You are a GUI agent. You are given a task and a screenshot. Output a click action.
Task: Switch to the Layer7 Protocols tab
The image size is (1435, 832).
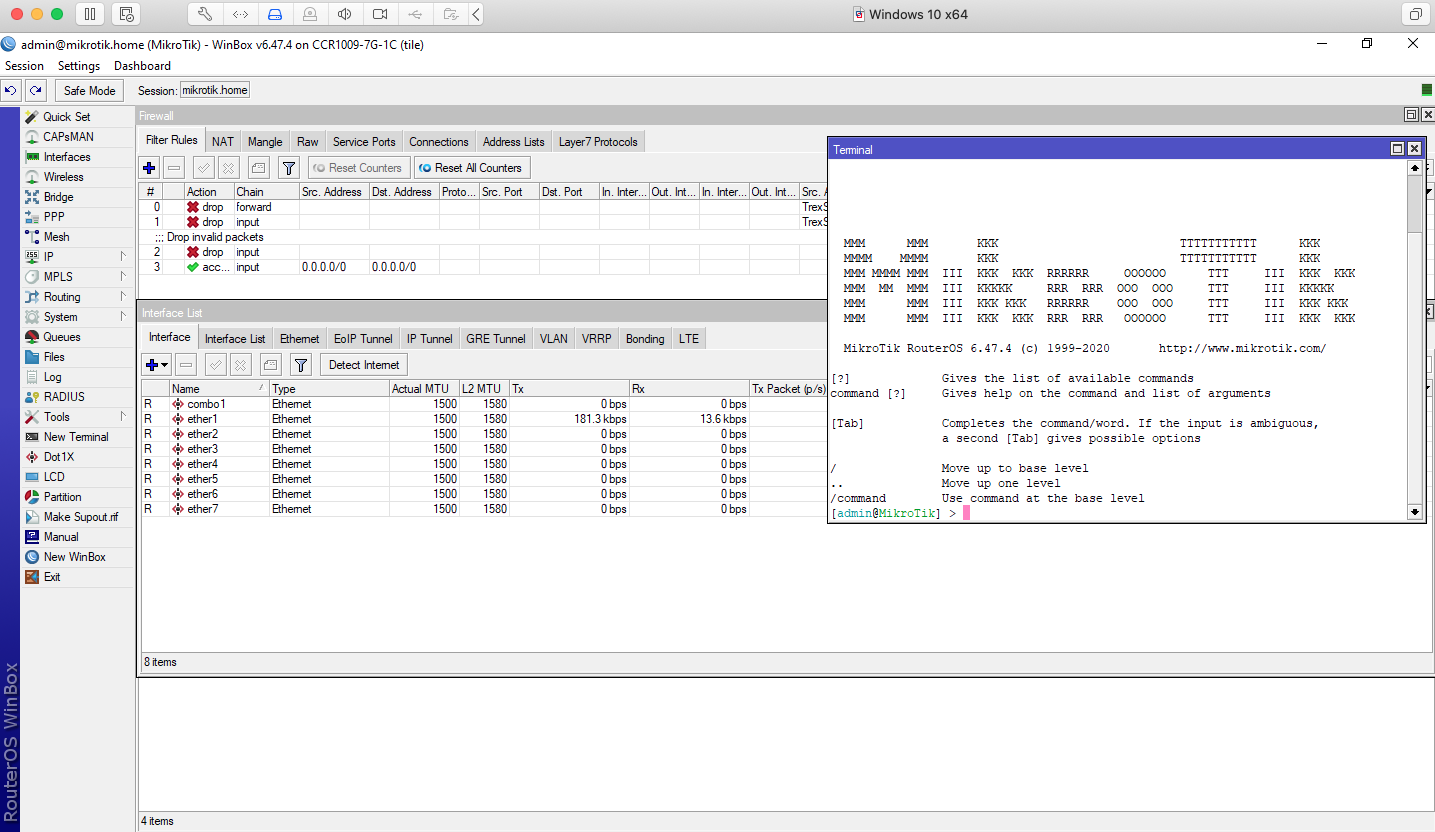[598, 142]
